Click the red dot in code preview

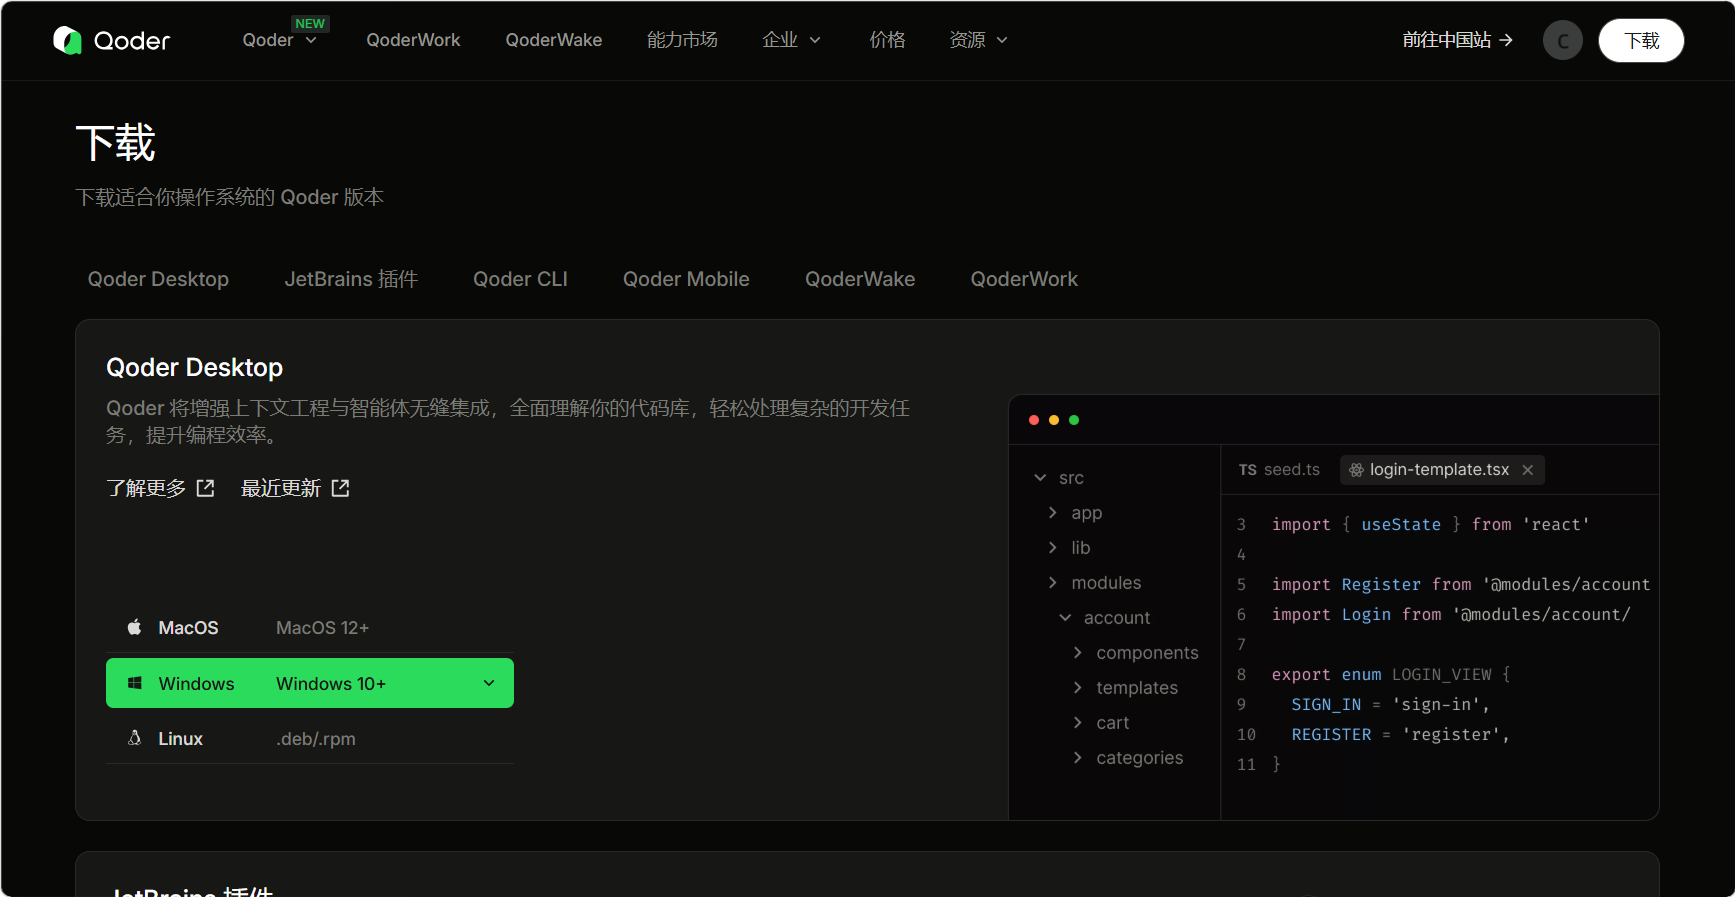click(x=1034, y=420)
